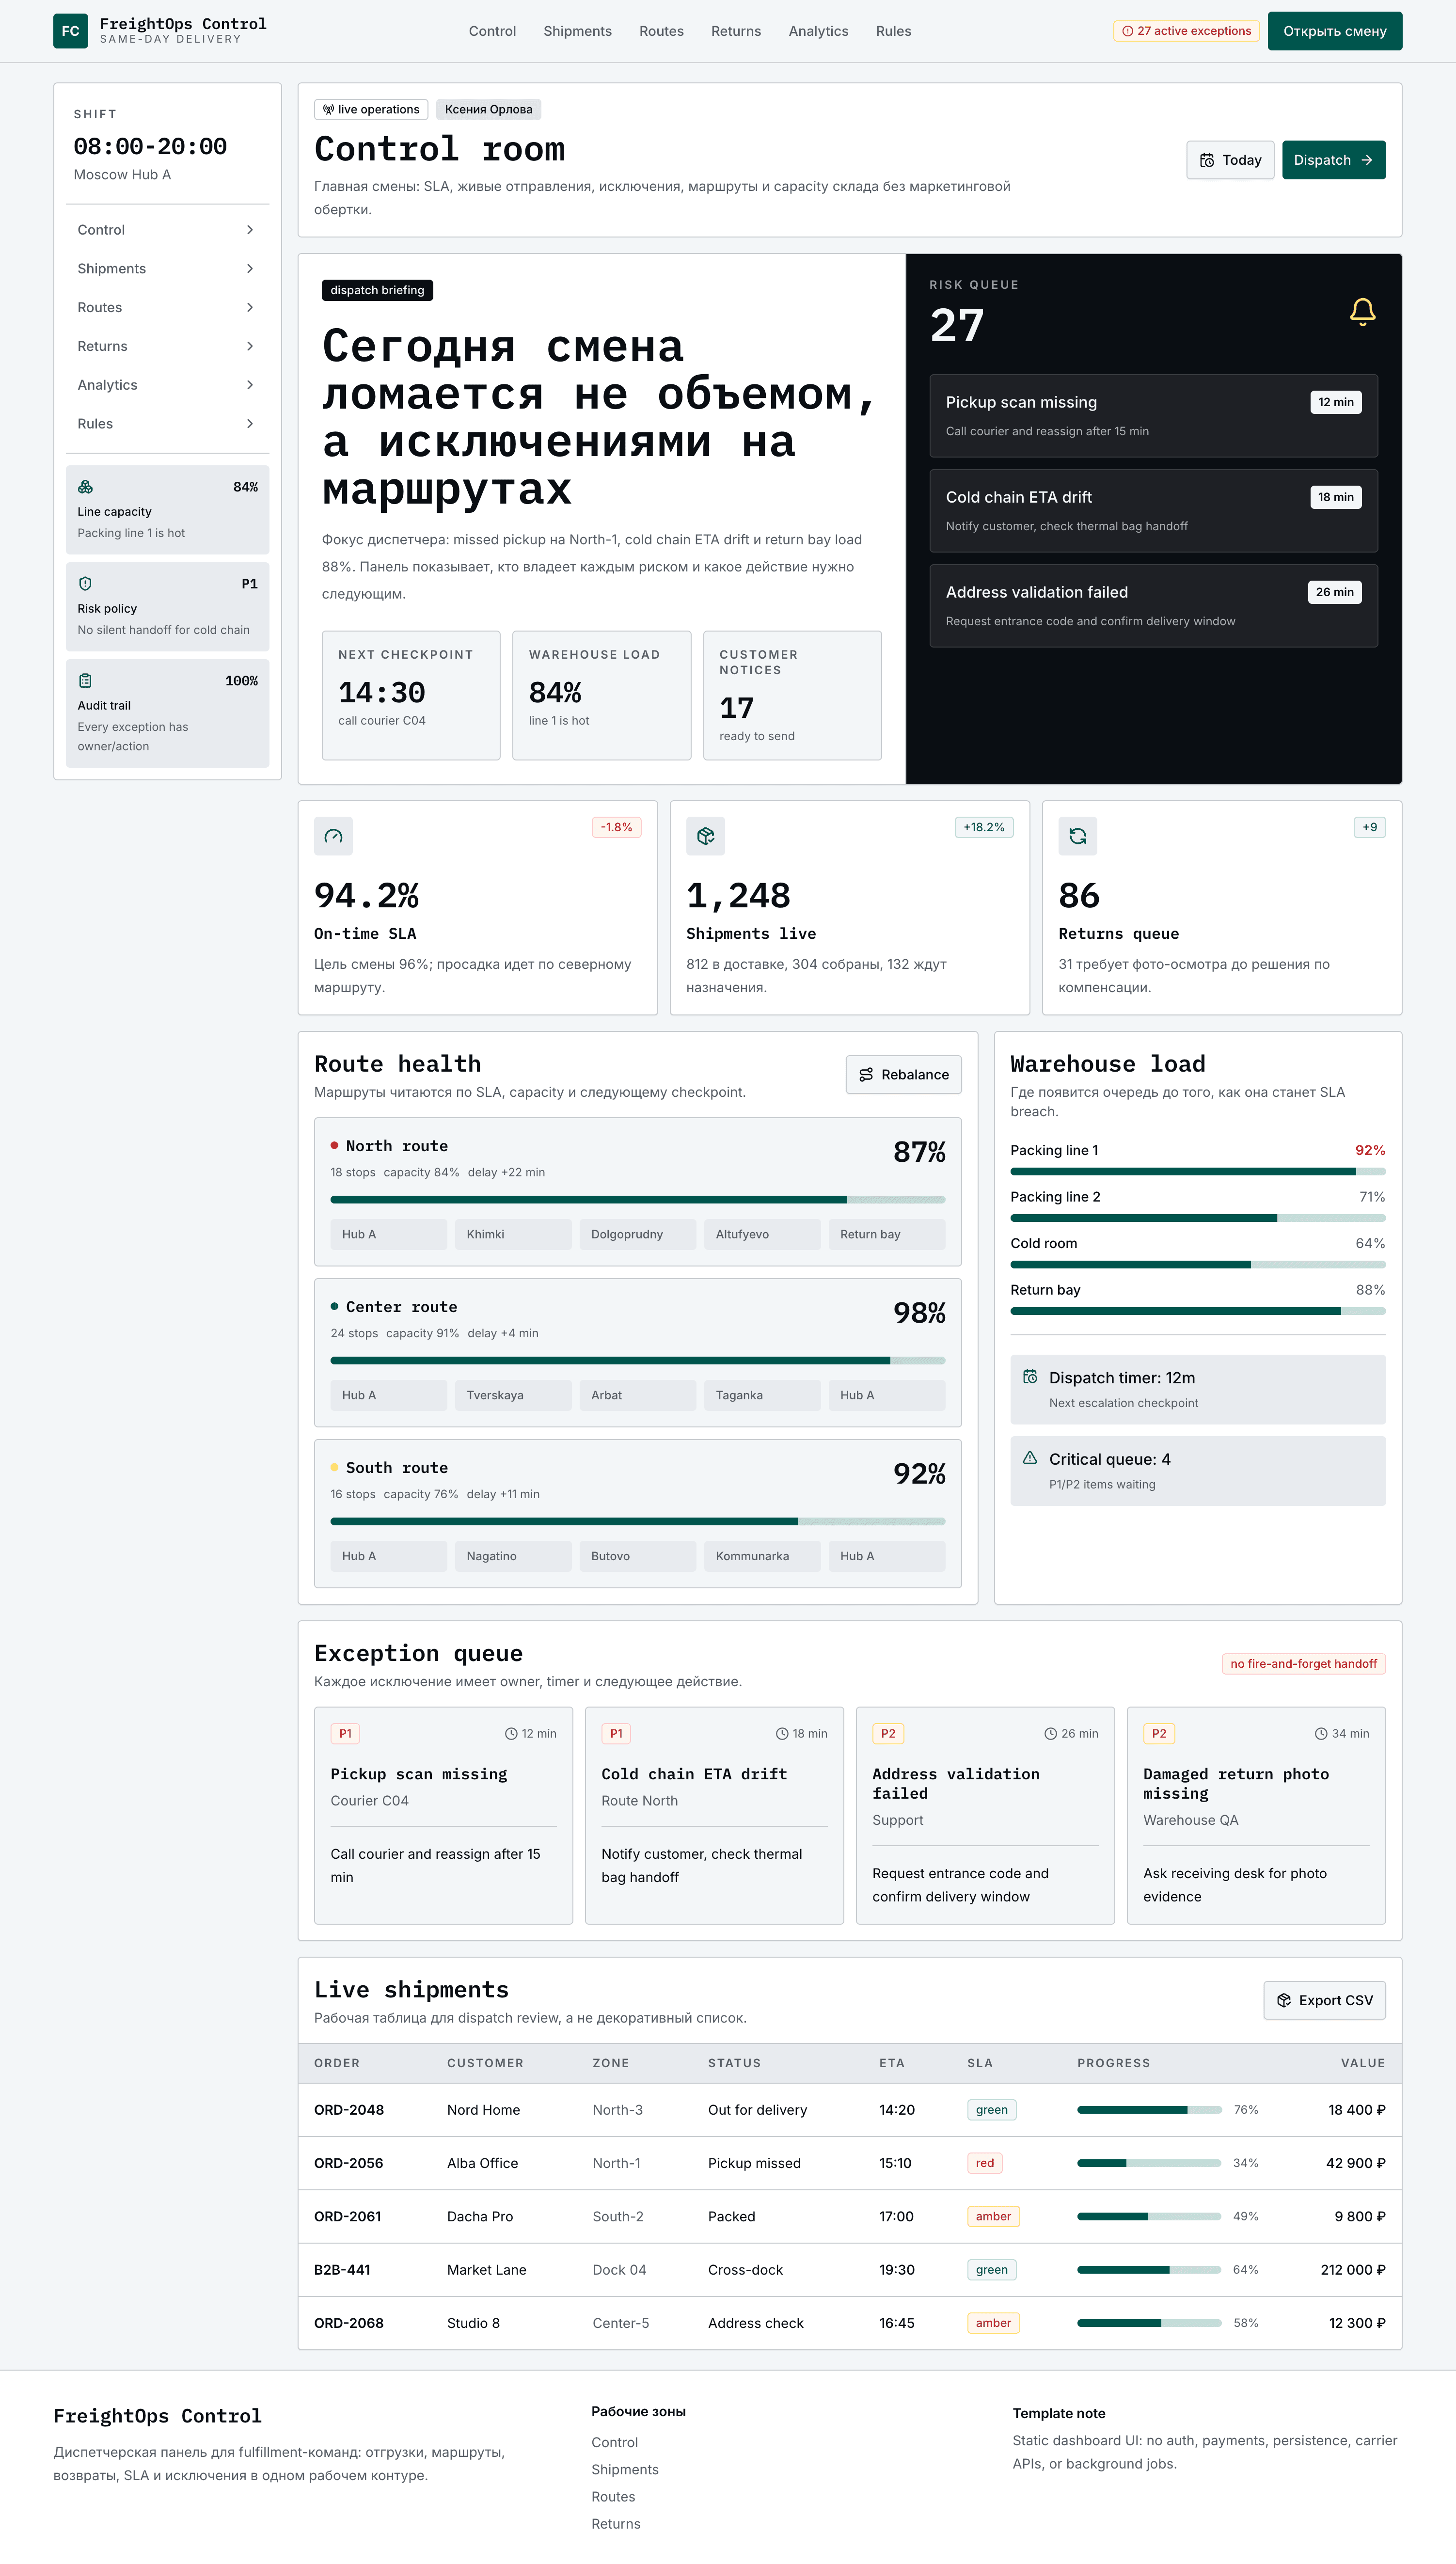Click the Rebalance button in Route health
The width and height of the screenshot is (1456, 2564).
[903, 1075]
